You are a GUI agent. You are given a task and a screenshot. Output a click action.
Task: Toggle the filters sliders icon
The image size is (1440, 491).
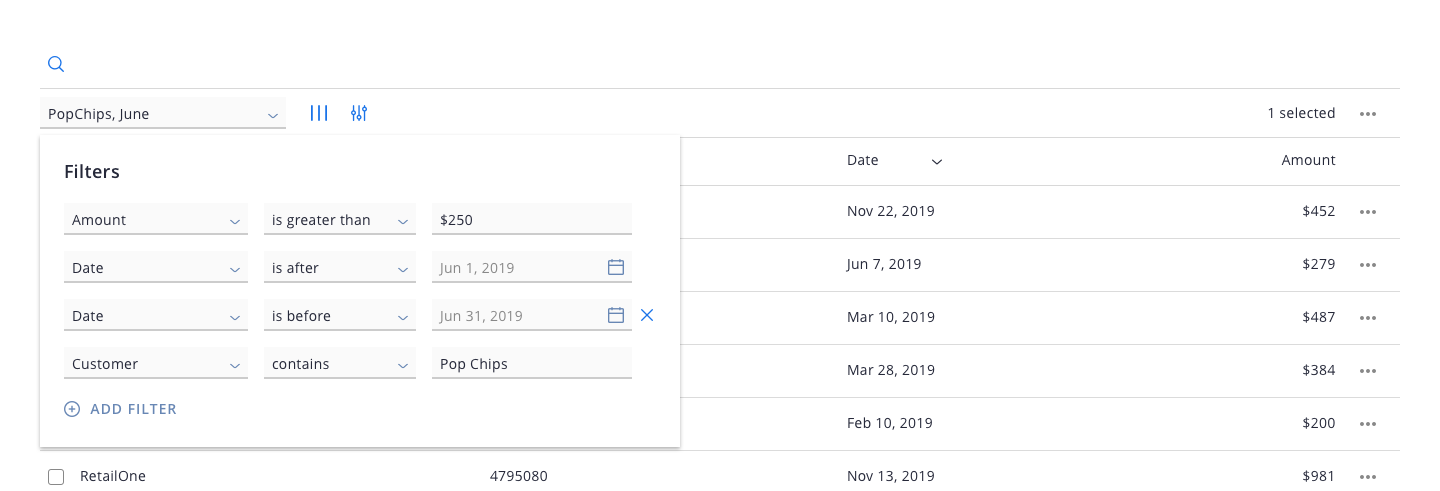click(359, 113)
